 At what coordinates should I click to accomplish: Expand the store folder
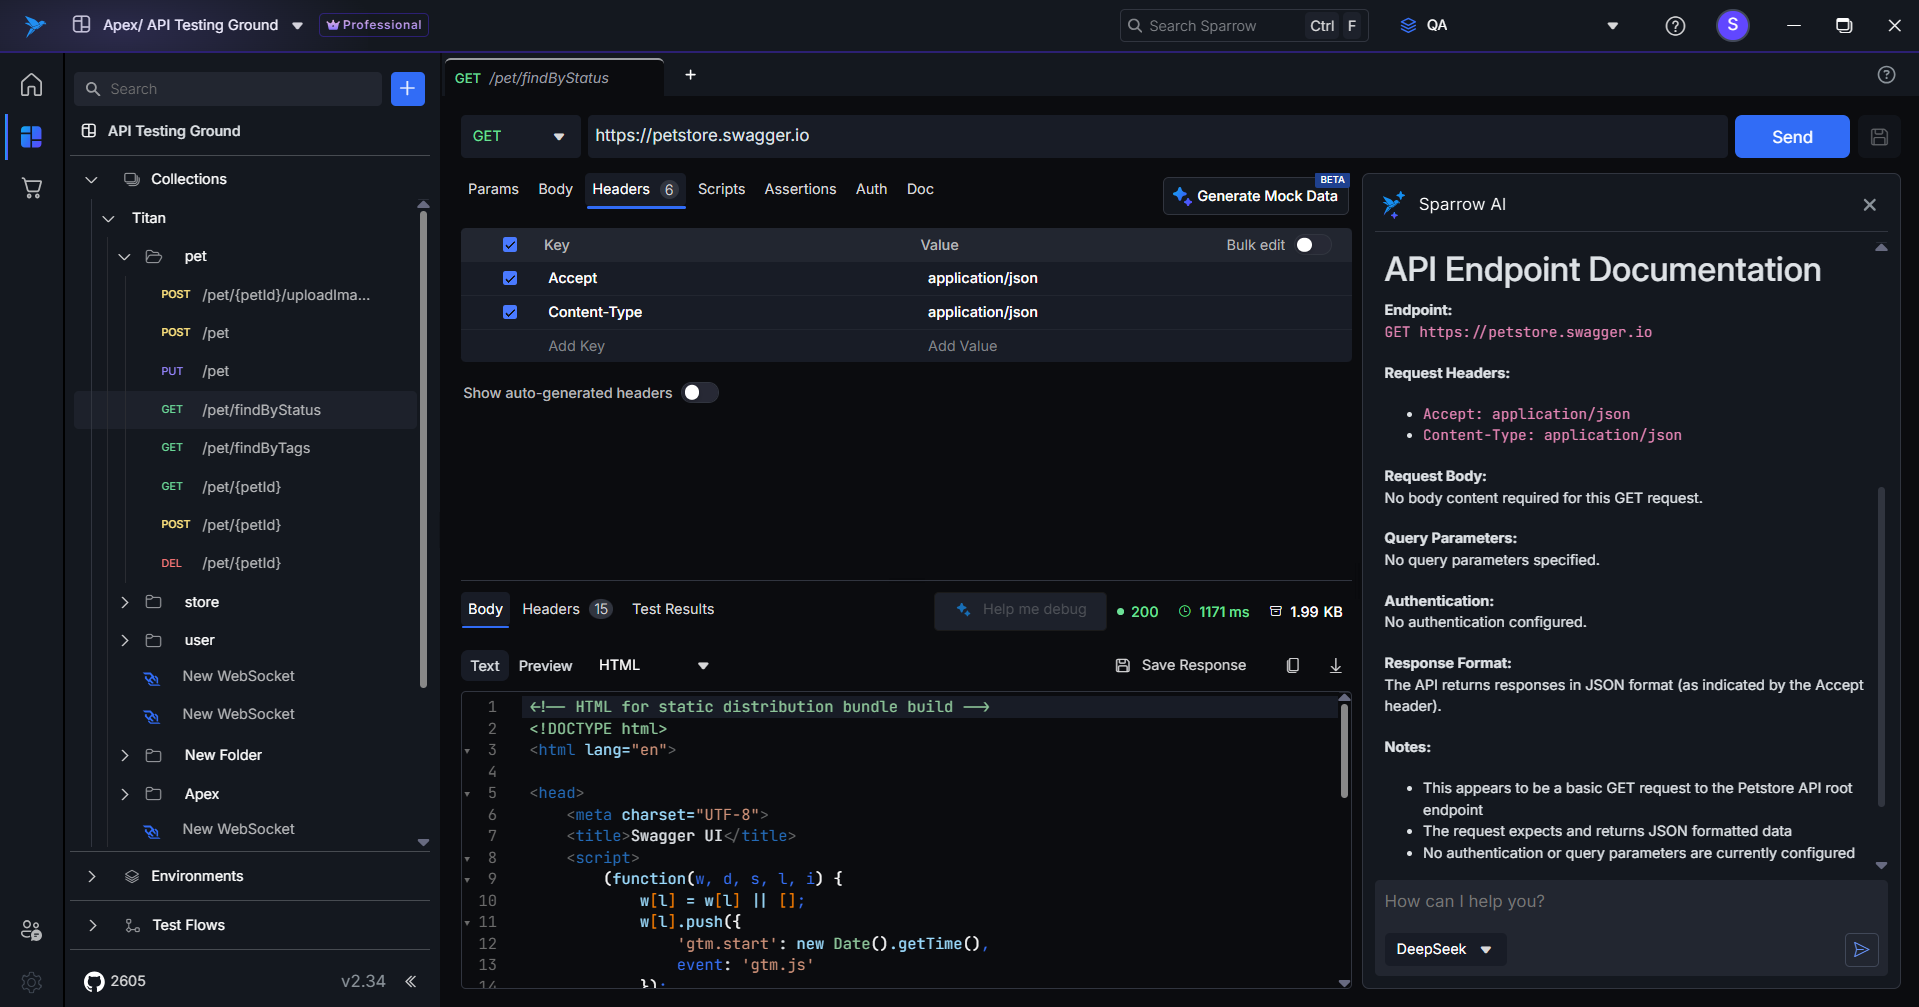[125, 602]
